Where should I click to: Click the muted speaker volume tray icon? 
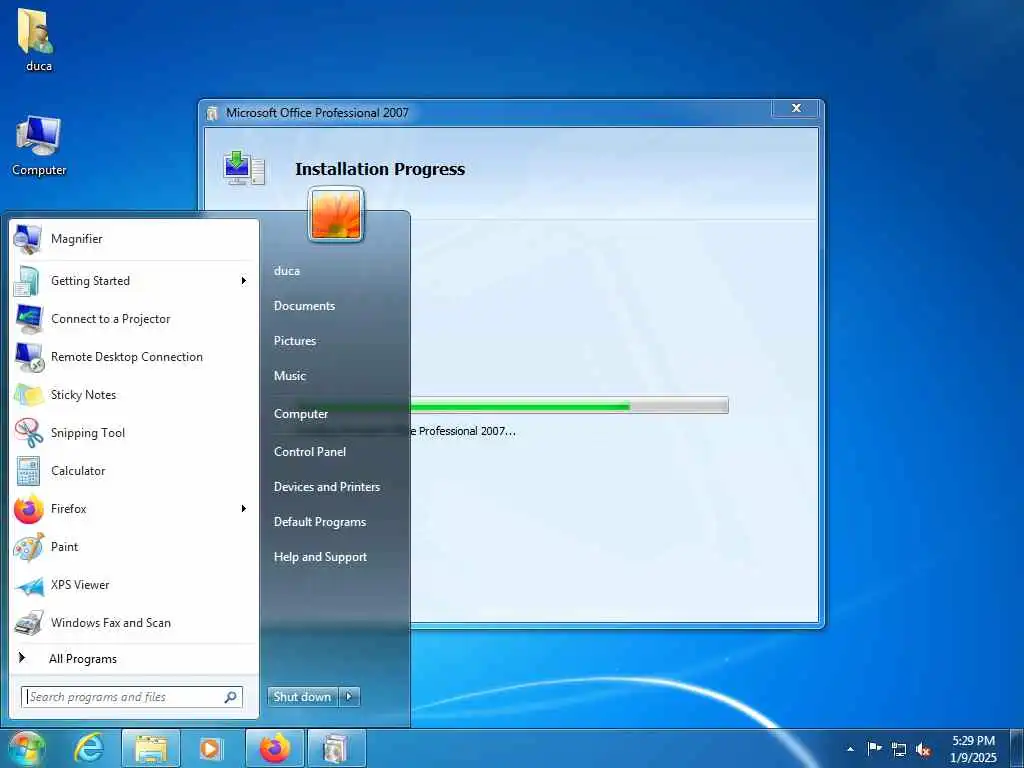click(923, 749)
